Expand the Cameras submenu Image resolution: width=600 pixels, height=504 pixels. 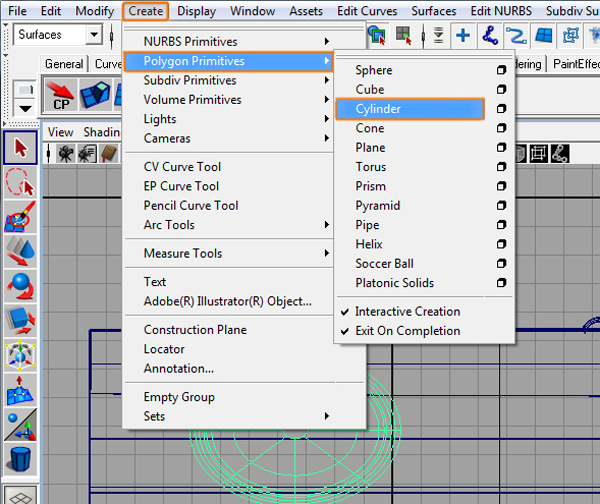pyautogui.click(x=228, y=138)
